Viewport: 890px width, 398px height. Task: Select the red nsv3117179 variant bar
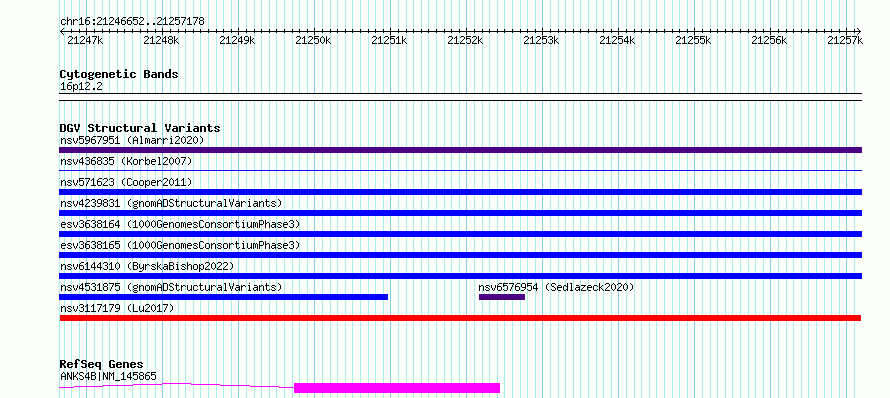point(460,318)
